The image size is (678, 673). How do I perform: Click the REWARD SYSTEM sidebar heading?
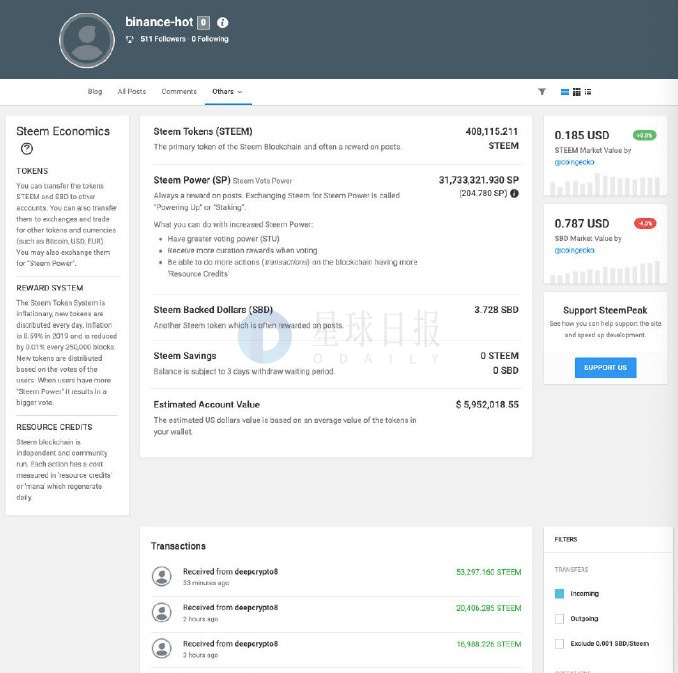pos(50,288)
